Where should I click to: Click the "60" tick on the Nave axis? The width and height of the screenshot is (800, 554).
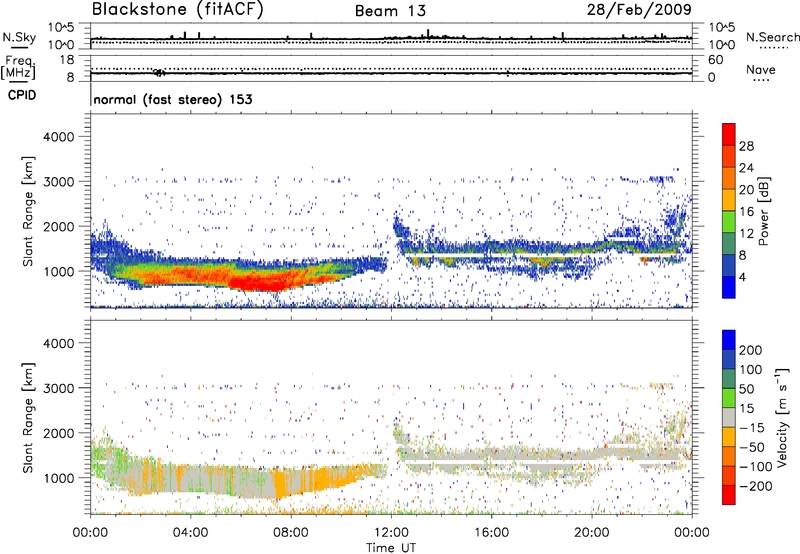[x=715, y=60]
